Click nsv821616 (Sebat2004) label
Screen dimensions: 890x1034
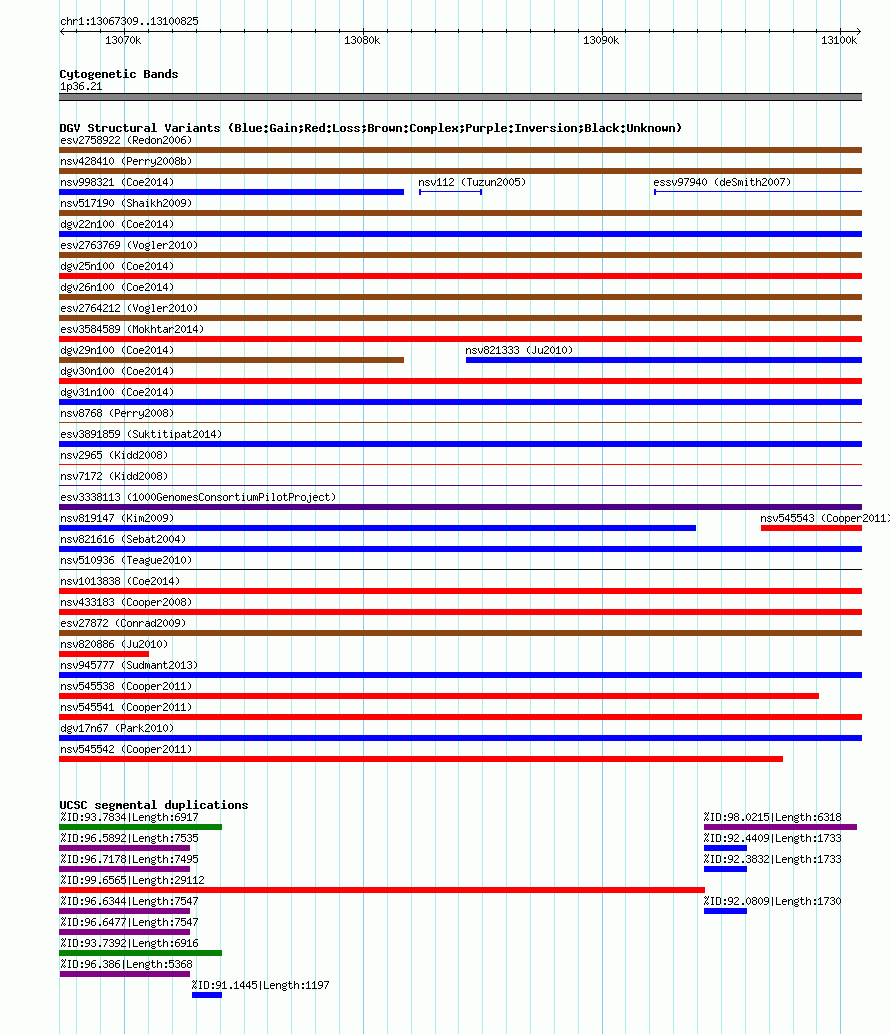point(123,539)
